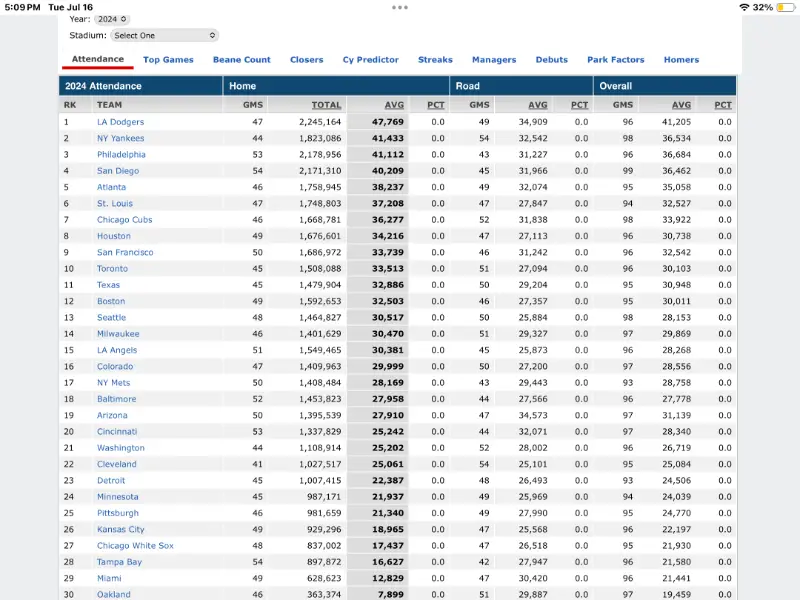Image resolution: width=800 pixels, height=600 pixels.
Task: Tap the Wi-Fi icon in status bar
Action: tap(744, 7)
